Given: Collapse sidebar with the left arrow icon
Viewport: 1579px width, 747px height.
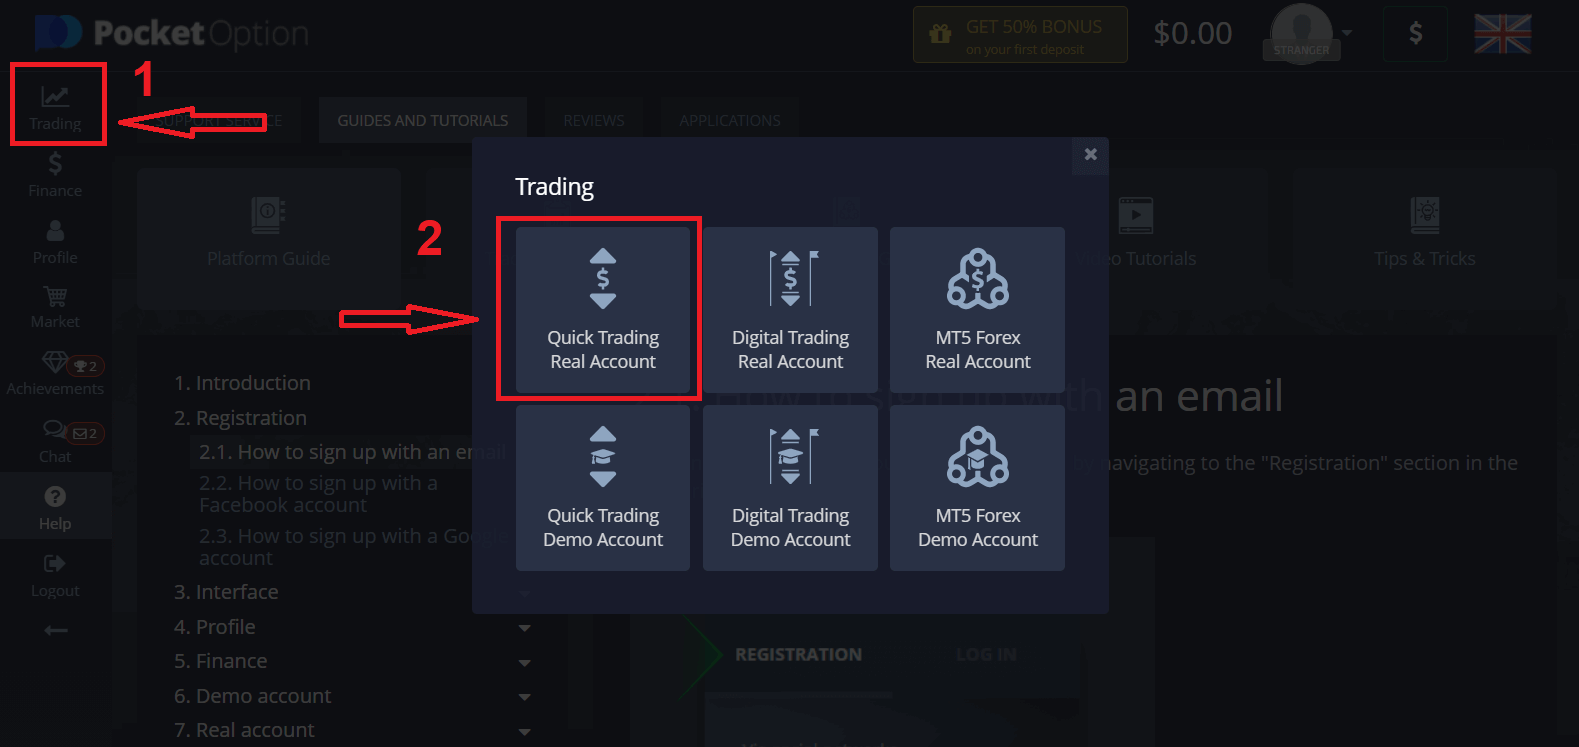Looking at the screenshot, I should [x=56, y=630].
